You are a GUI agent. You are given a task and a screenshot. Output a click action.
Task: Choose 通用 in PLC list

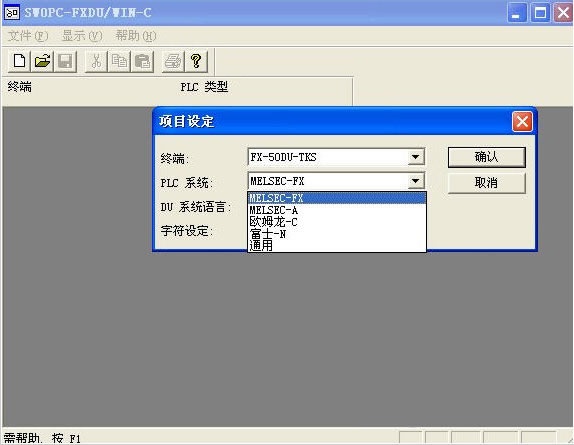tap(337, 245)
